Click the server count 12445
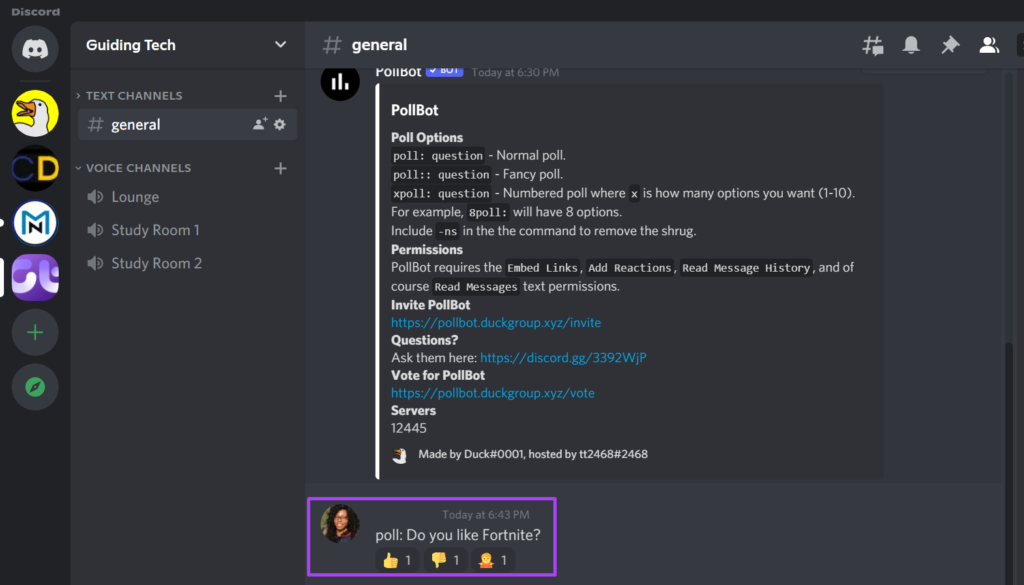The width and height of the screenshot is (1024, 585). (x=409, y=428)
